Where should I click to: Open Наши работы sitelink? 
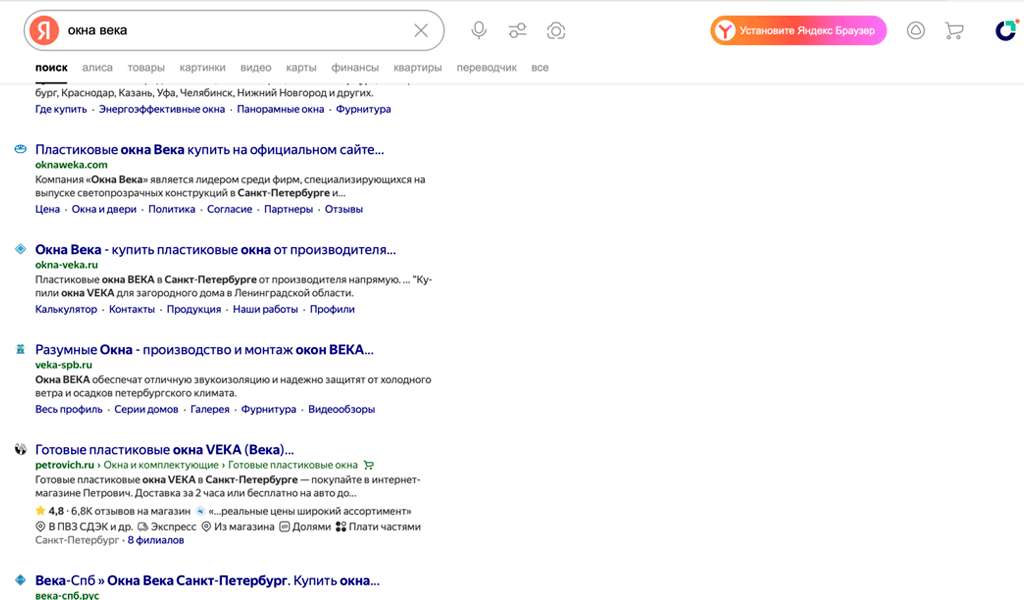(x=265, y=309)
